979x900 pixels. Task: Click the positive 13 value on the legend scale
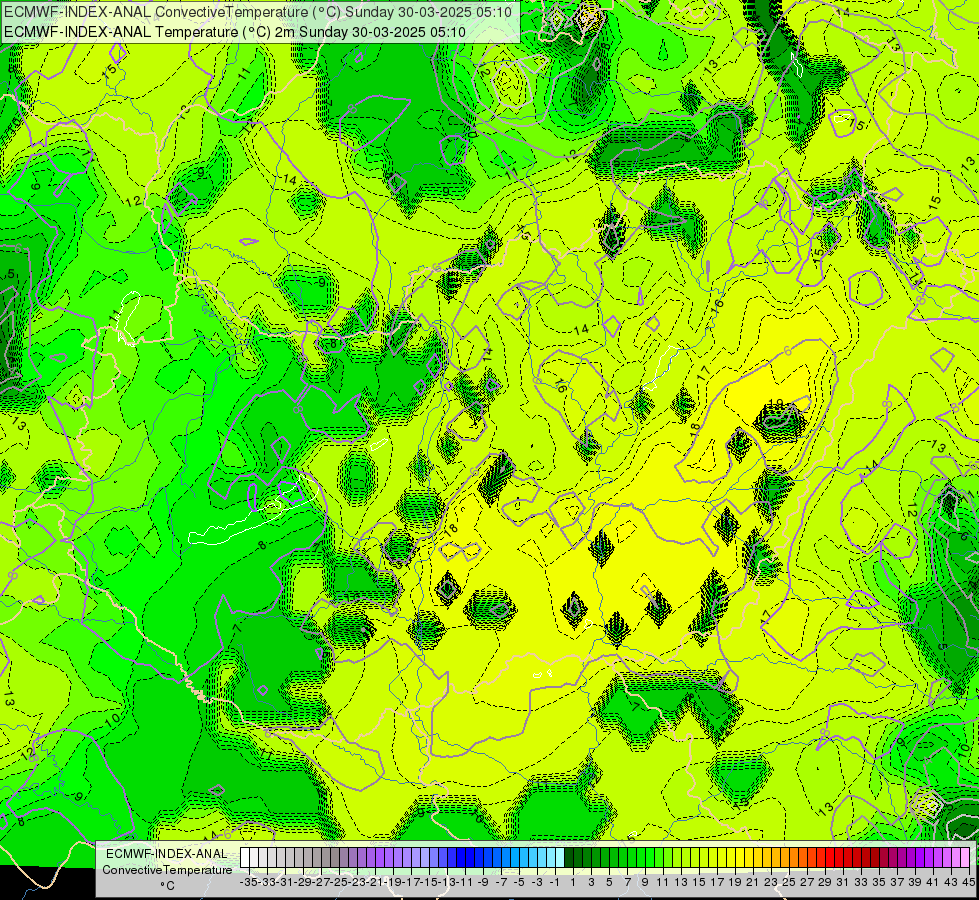coord(681,882)
